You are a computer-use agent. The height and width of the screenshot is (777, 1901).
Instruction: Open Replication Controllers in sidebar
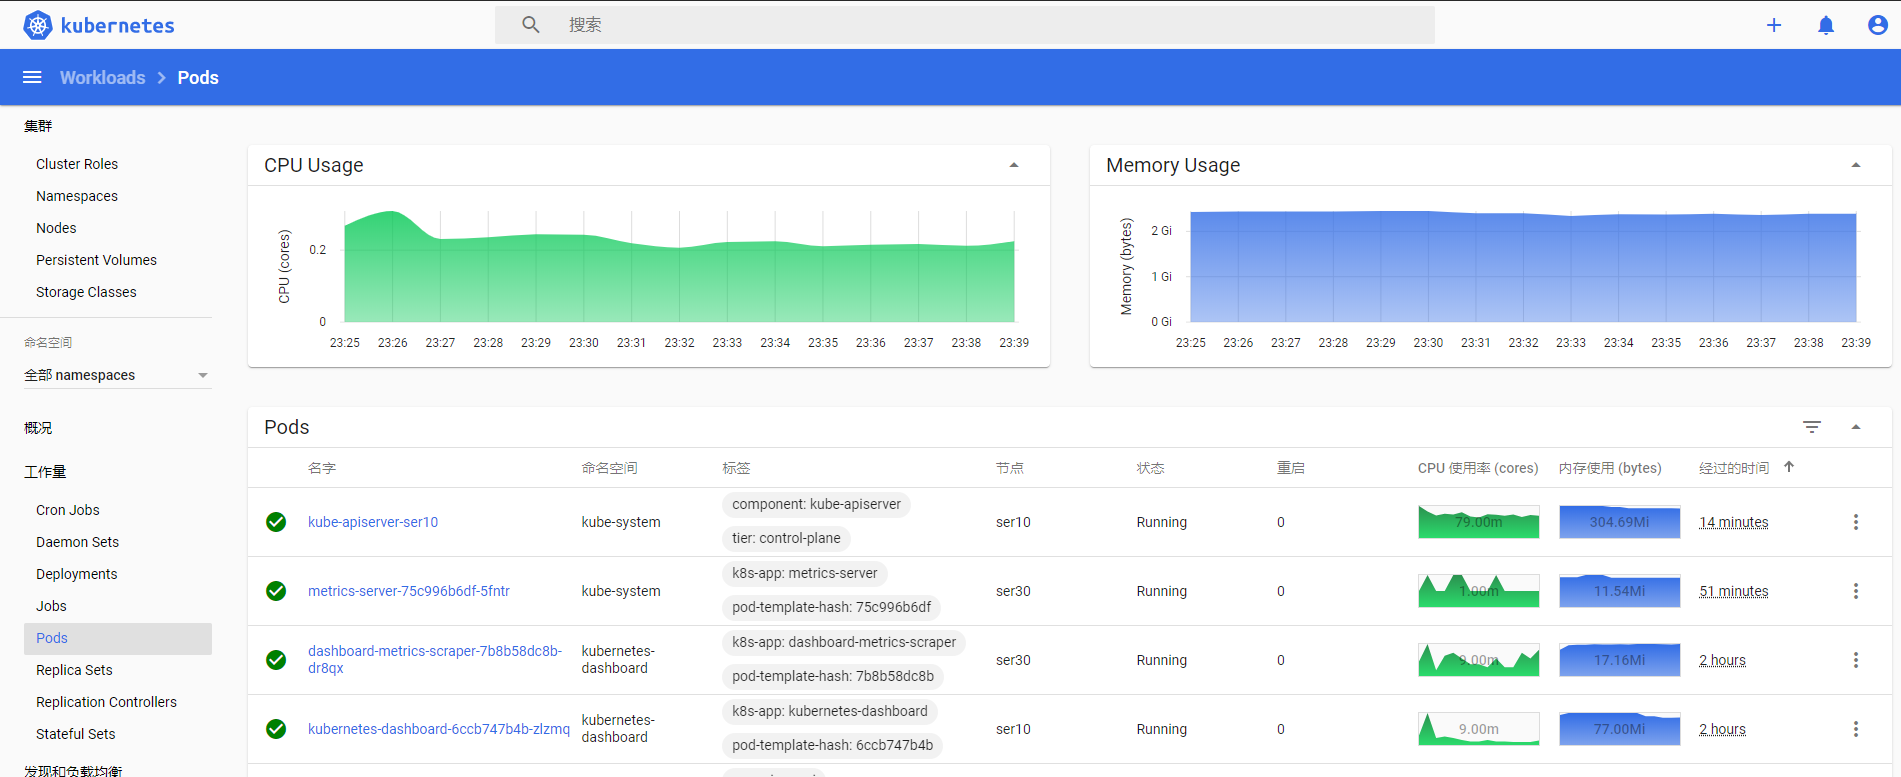point(106,702)
